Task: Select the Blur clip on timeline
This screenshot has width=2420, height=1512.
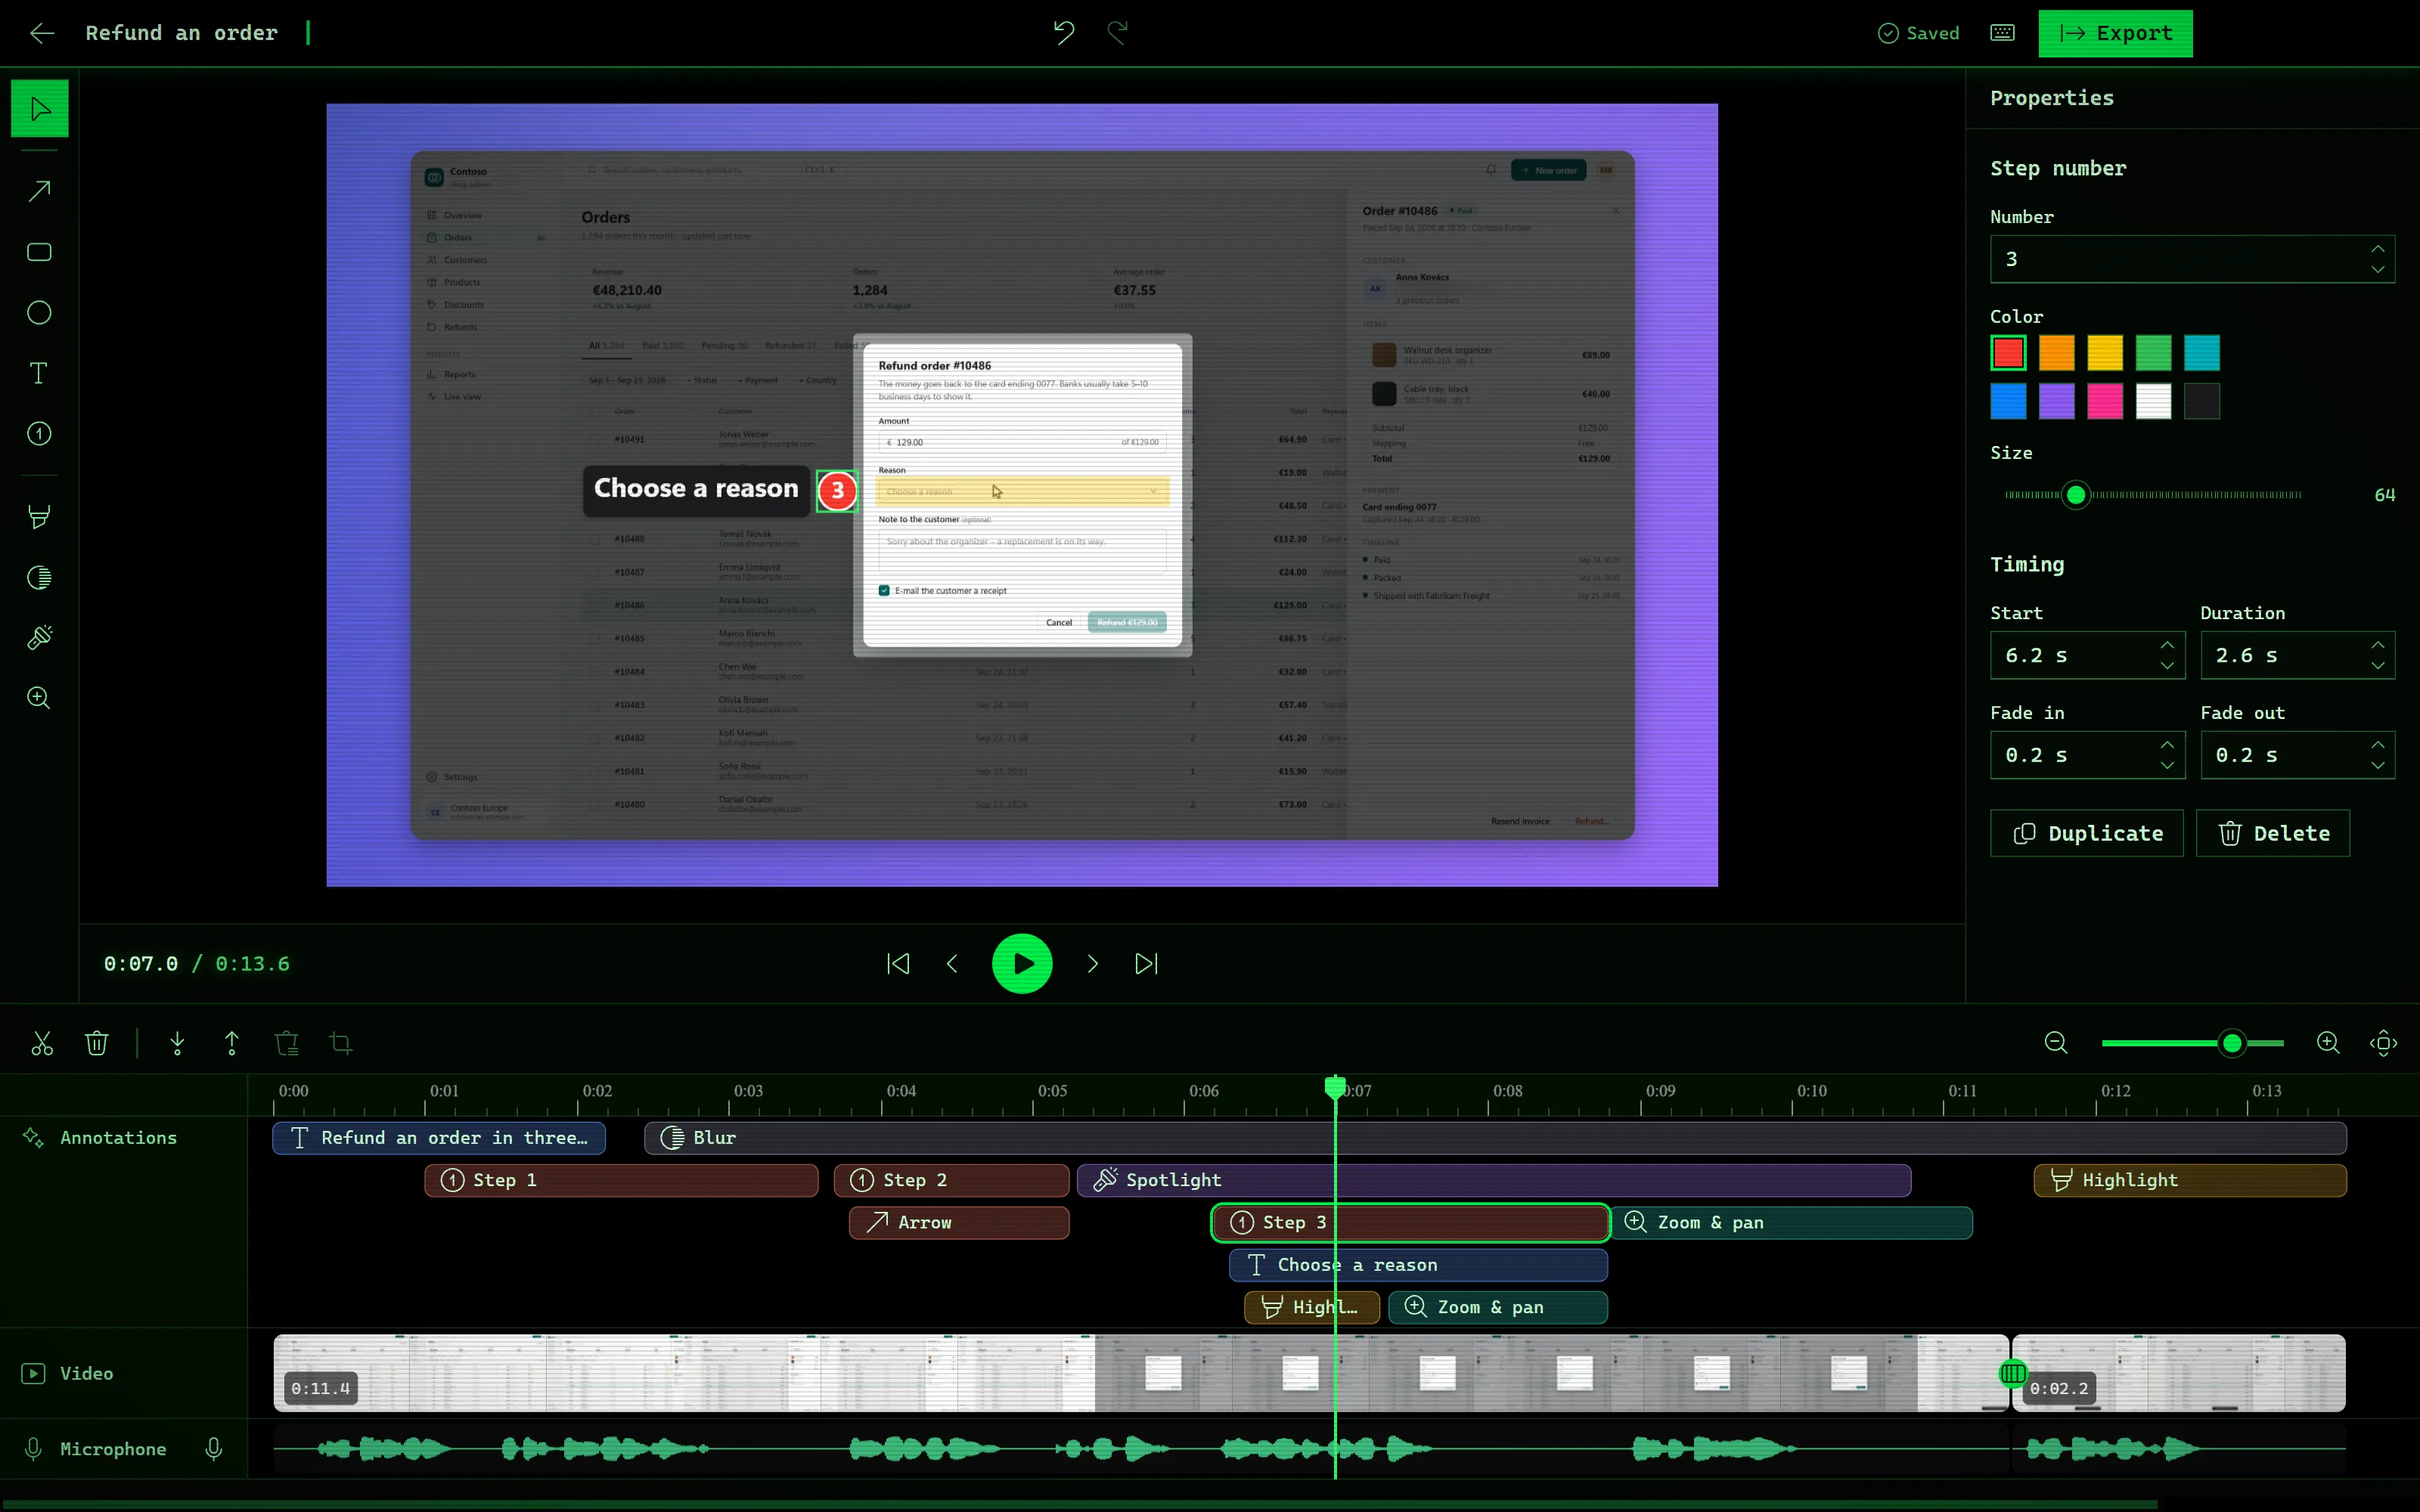Action: tap(1495, 1138)
